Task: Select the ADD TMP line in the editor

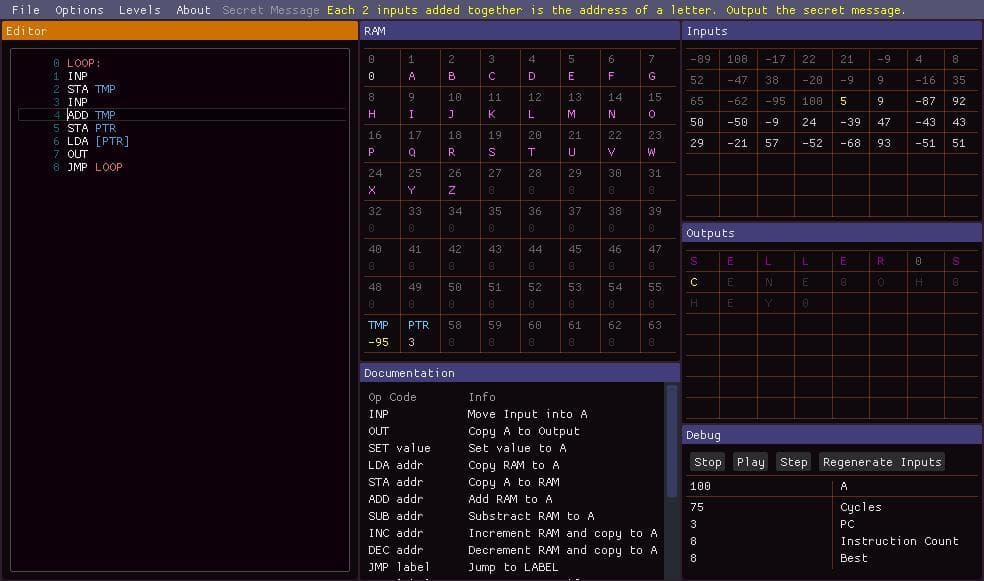Action: (182, 115)
